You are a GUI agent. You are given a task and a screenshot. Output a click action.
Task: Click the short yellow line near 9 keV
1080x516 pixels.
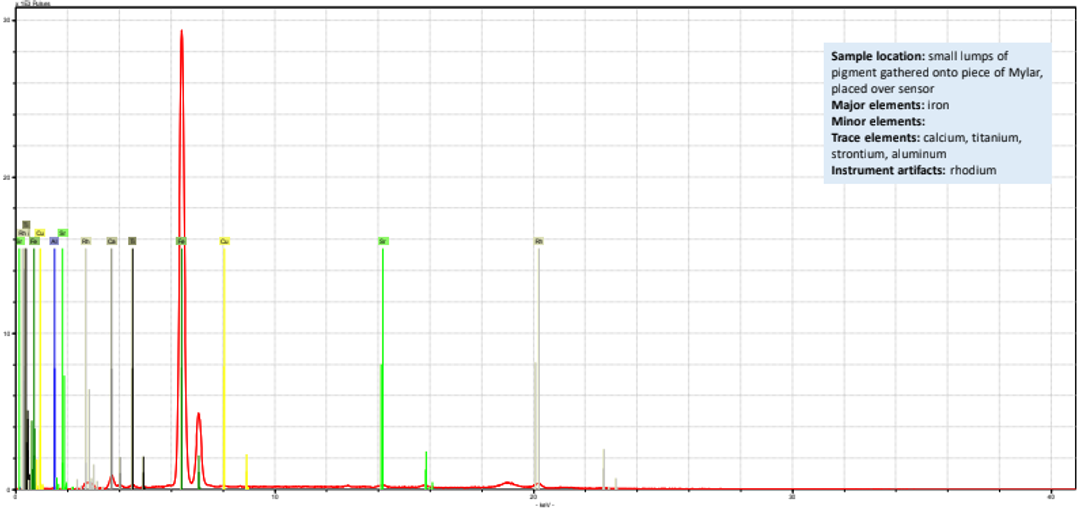point(246,470)
